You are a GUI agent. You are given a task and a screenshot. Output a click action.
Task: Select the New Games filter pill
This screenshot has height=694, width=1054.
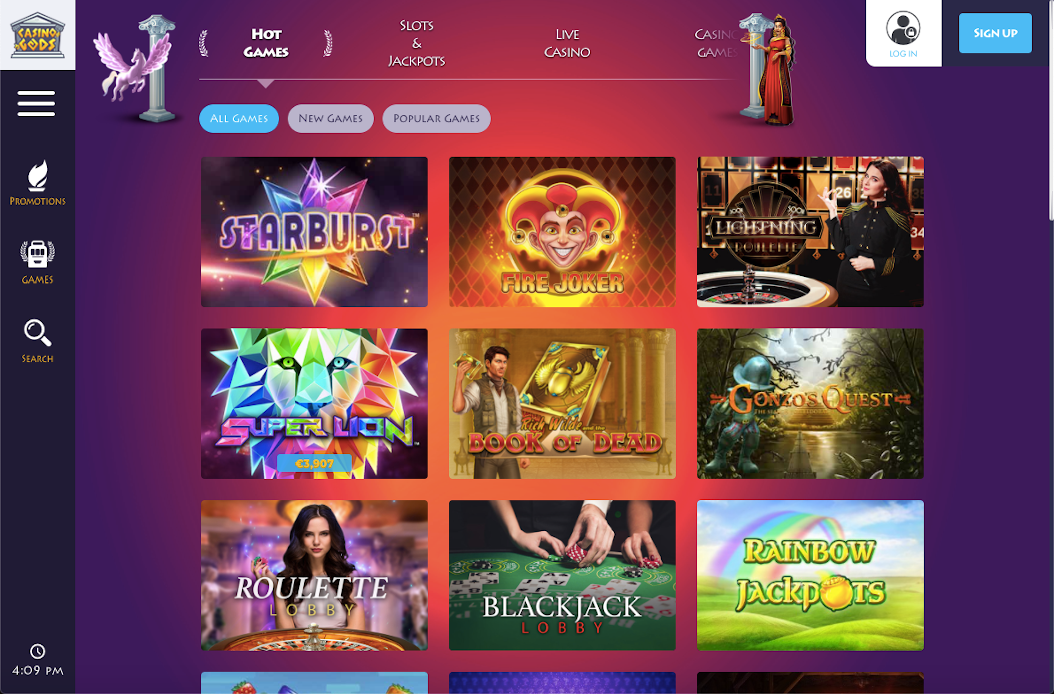(330, 118)
